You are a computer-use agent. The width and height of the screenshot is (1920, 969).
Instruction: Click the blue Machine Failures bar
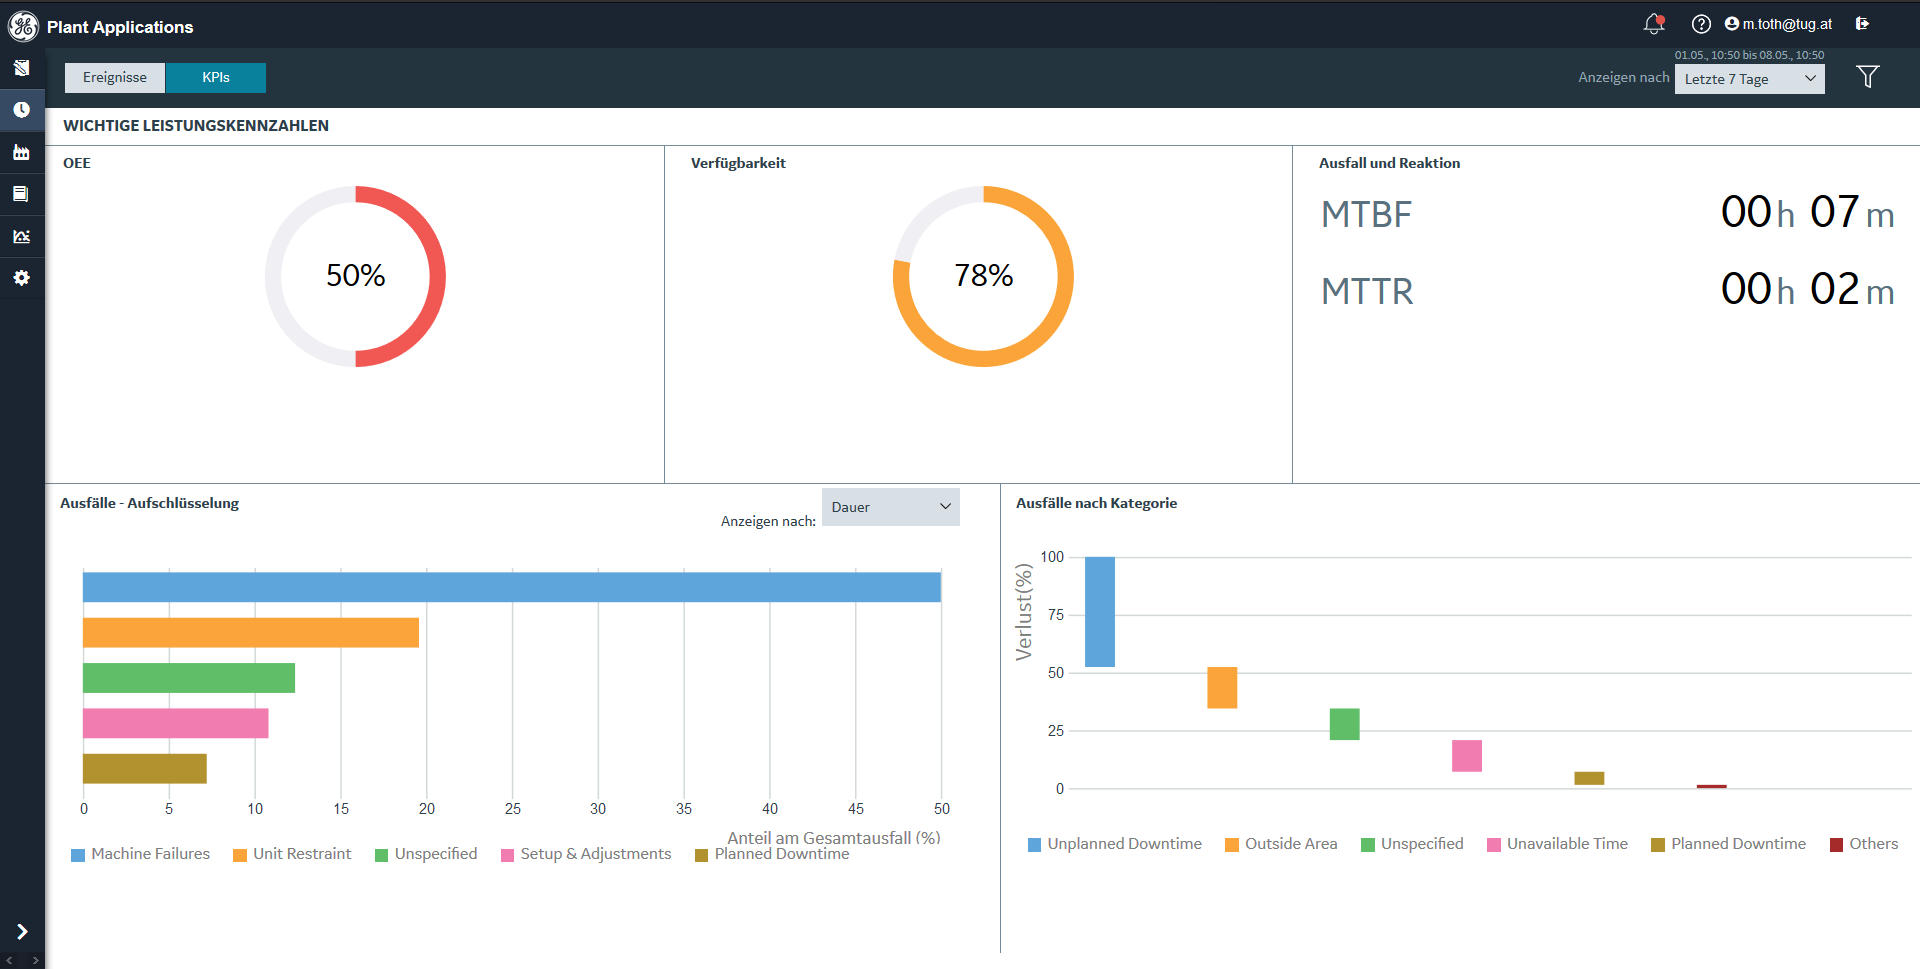511,587
